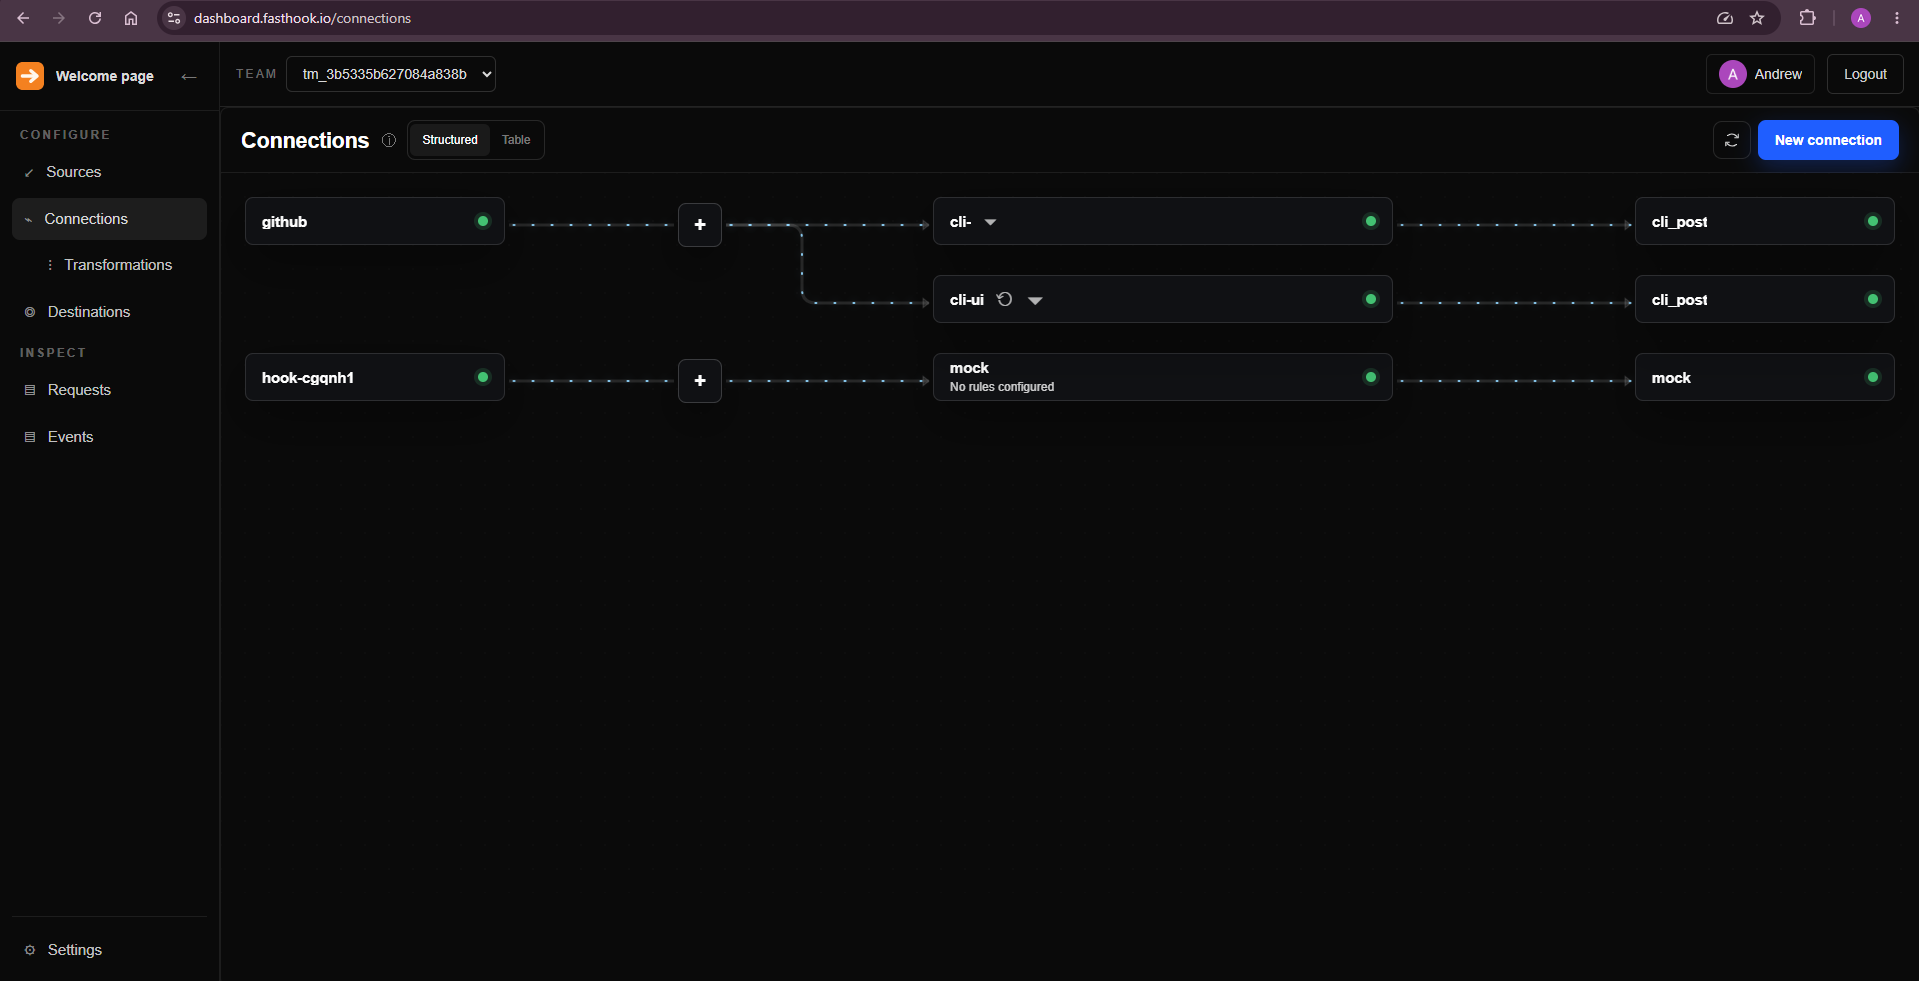Expand the cli- connection dropdown arrow
Image resolution: width=1919 pixels, height=981 pixels.
click(990, 222)
